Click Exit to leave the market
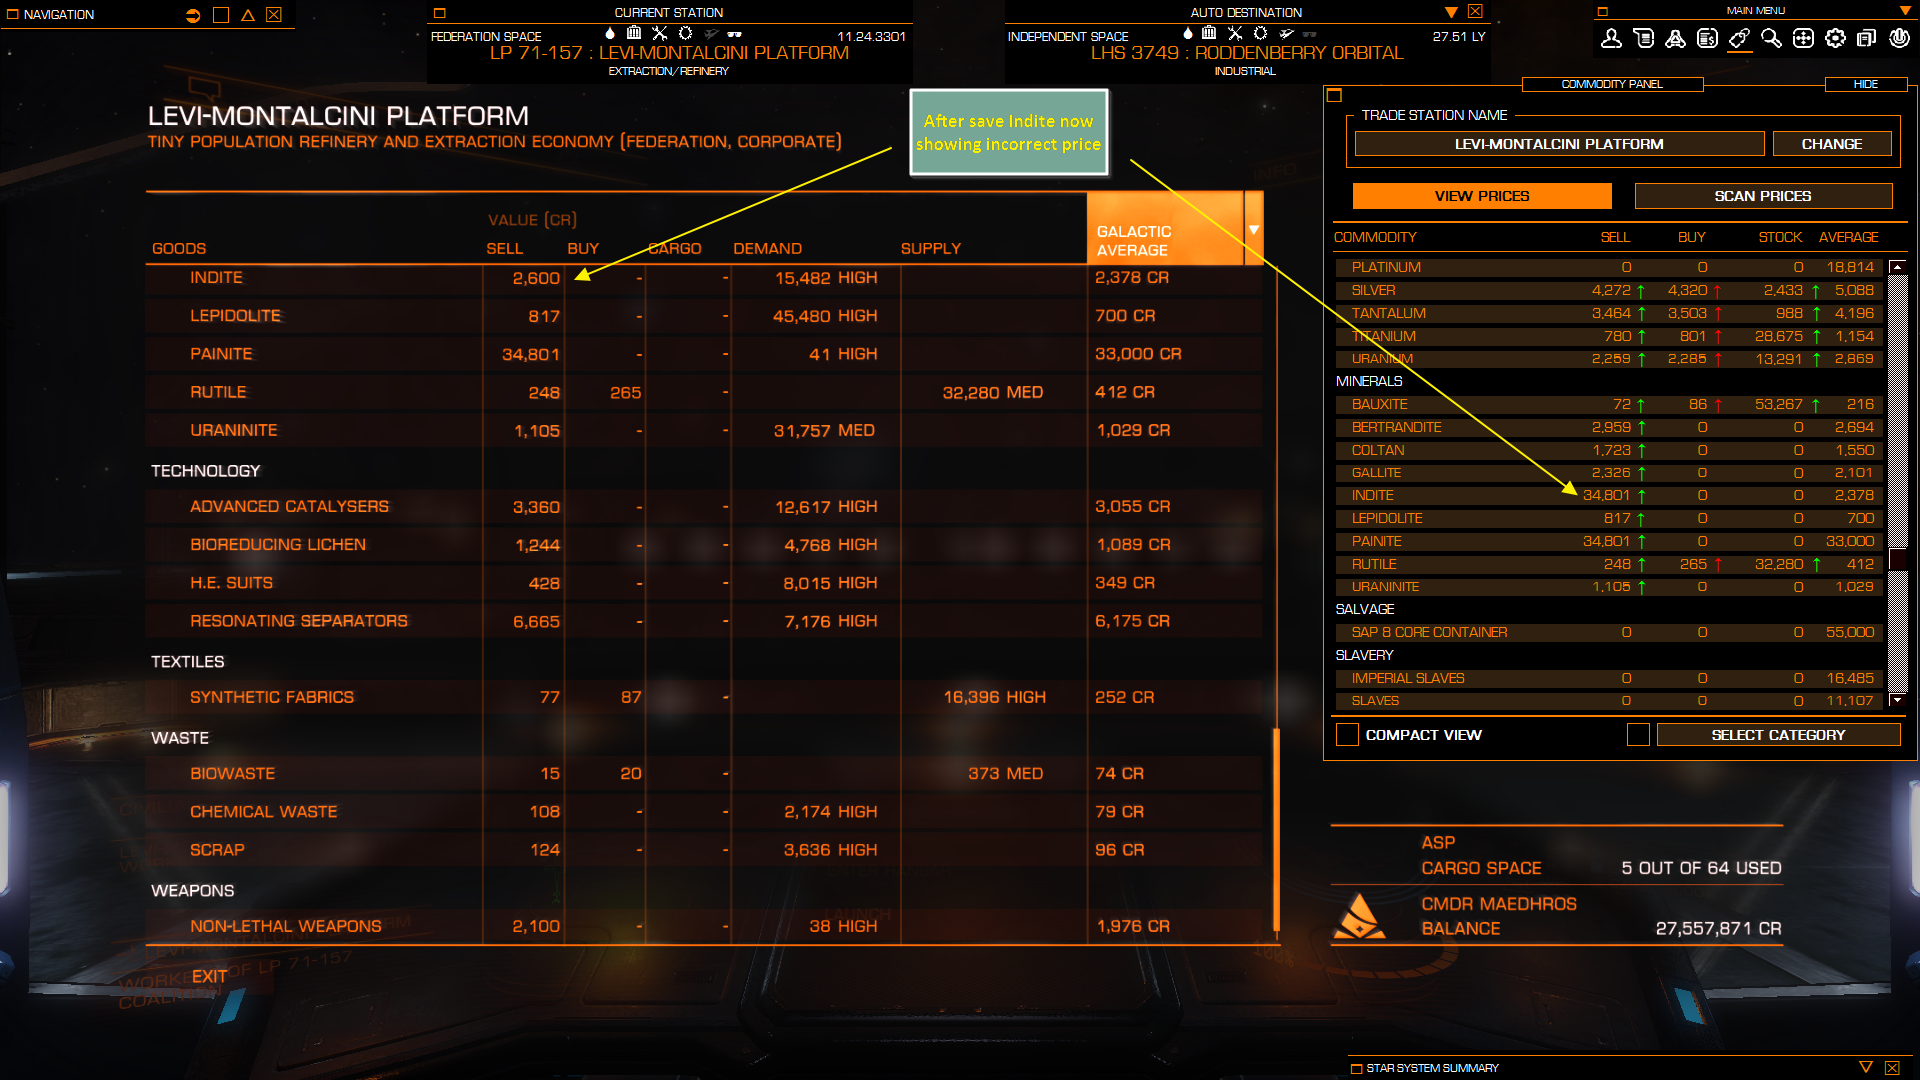Viewport: 1920px width, 1080px height. [209, 976]
